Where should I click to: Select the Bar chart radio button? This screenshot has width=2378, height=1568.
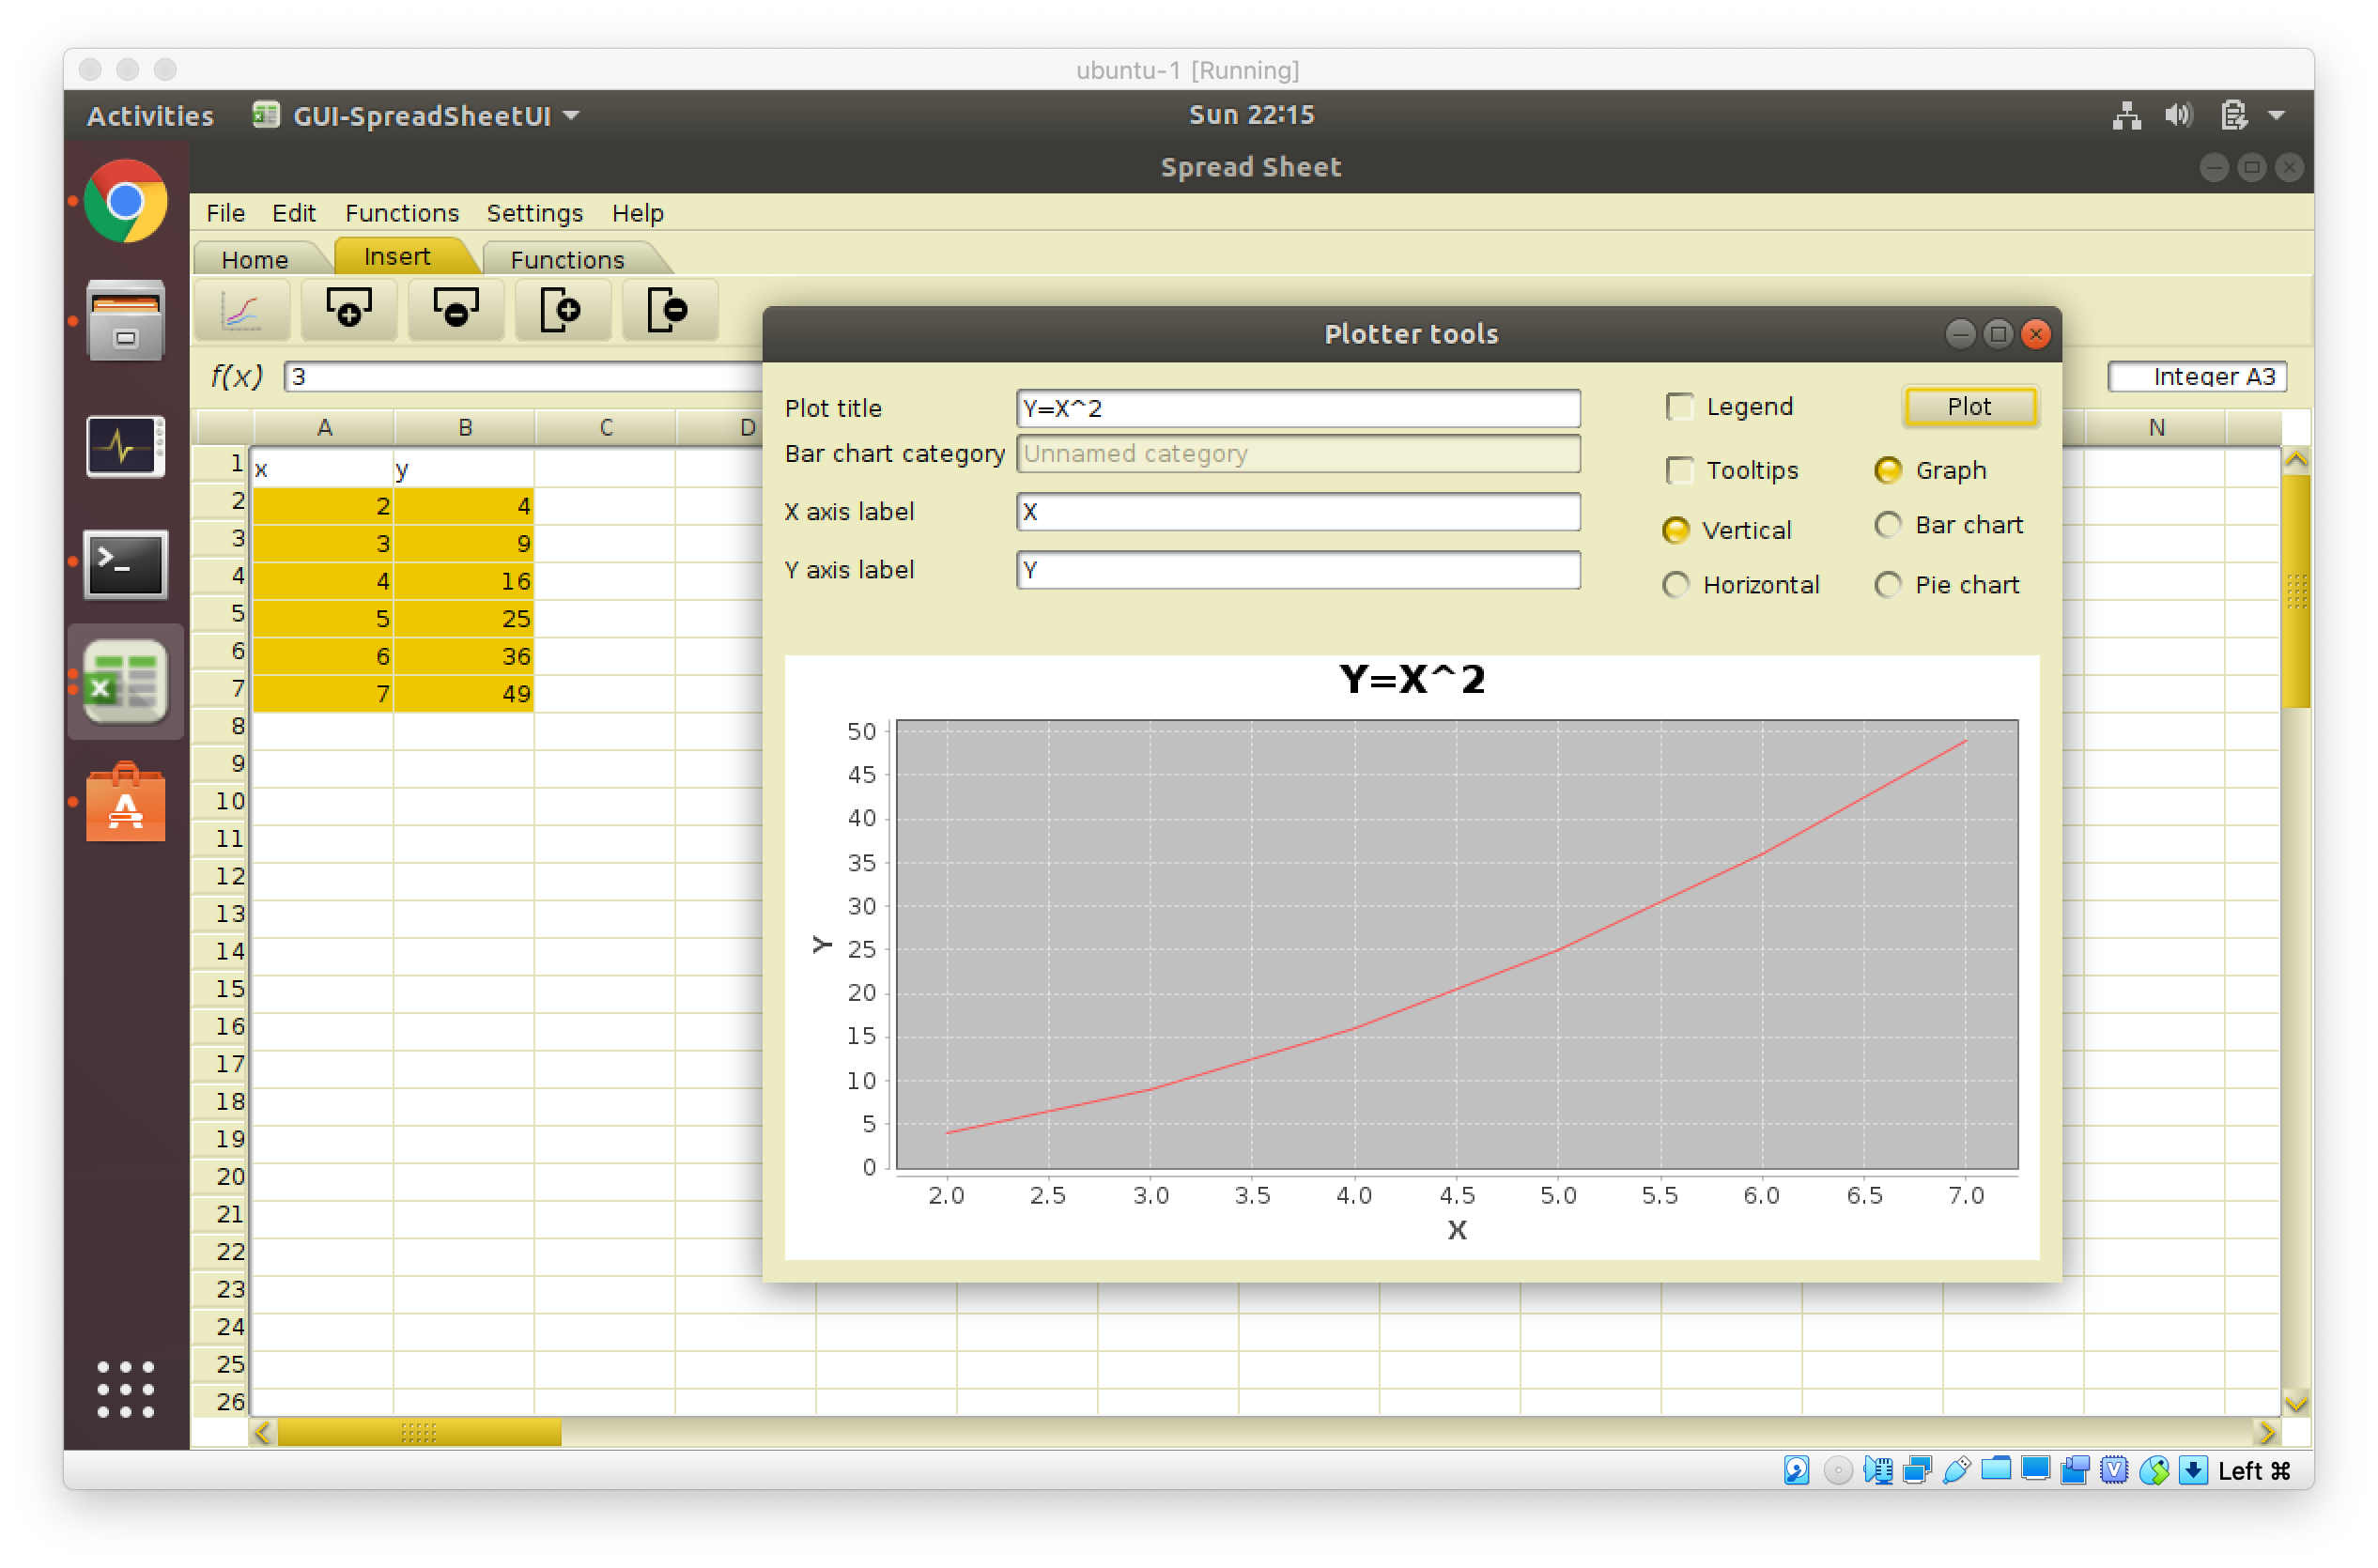pos(1888,525)
